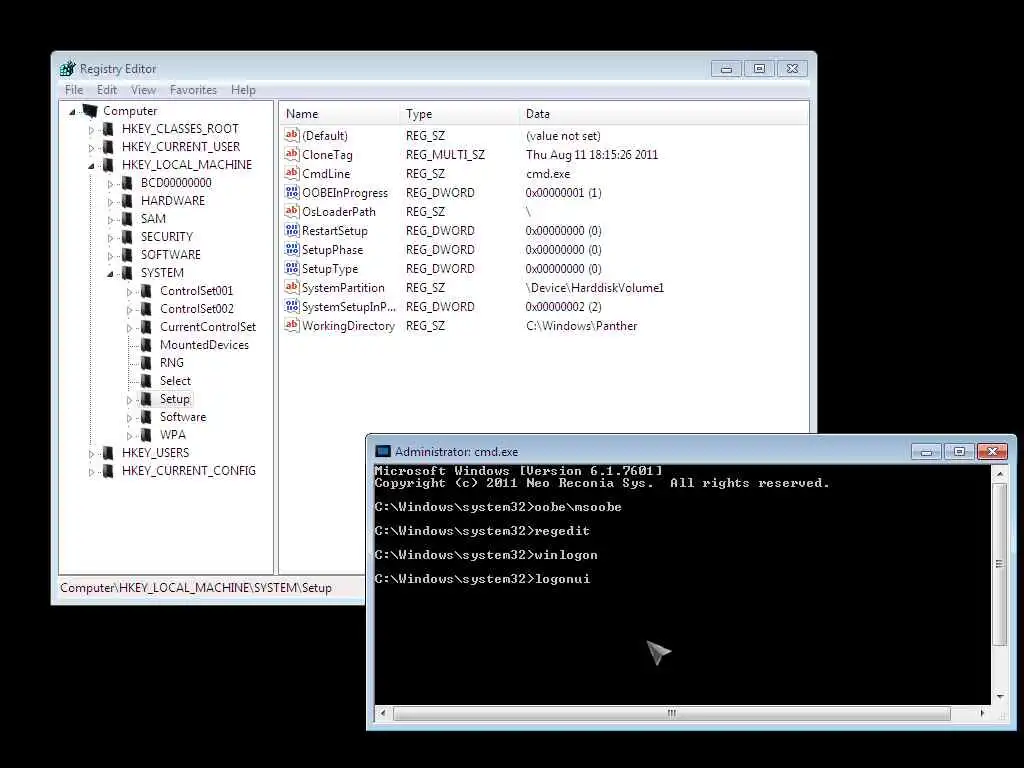Click the string icon beside WorkingDirectory
1024x768 pixels.
(292, 325)
